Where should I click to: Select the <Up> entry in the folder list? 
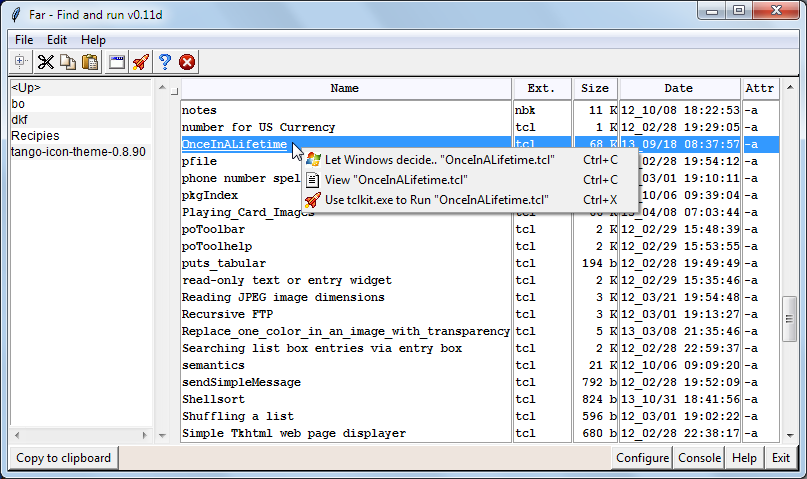(80, 88)
